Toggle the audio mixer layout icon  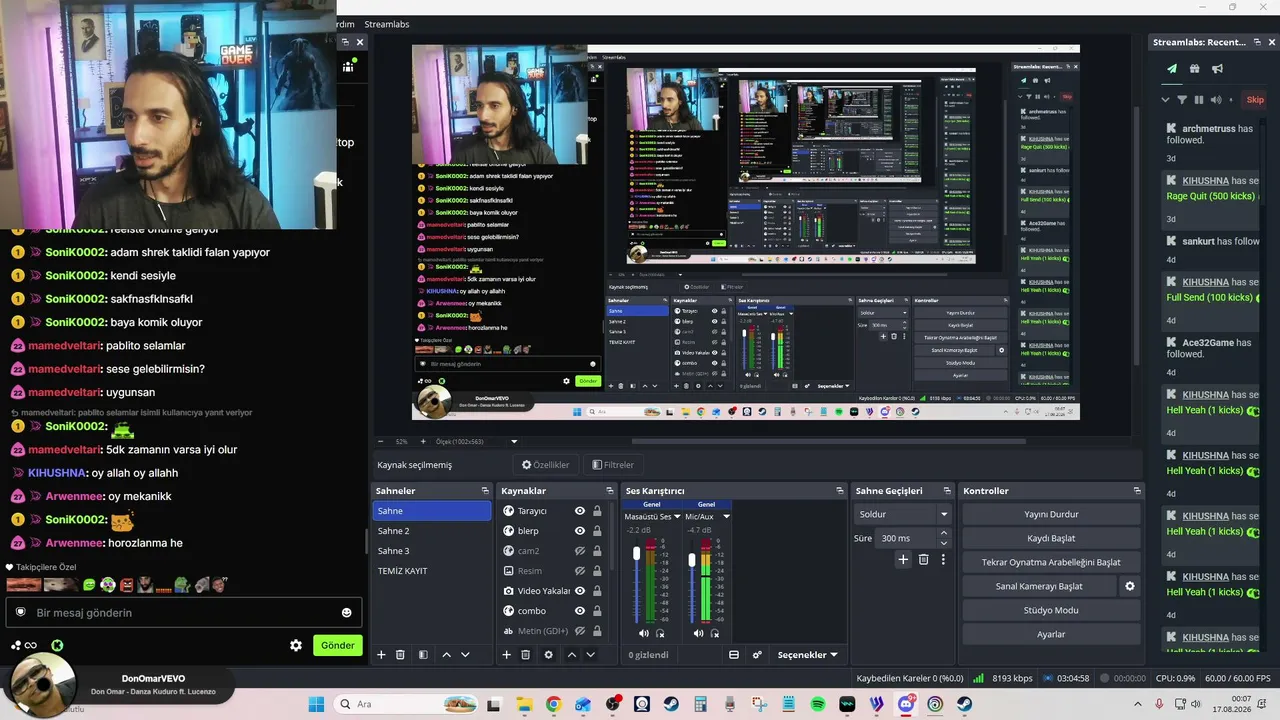pos(734,655)
